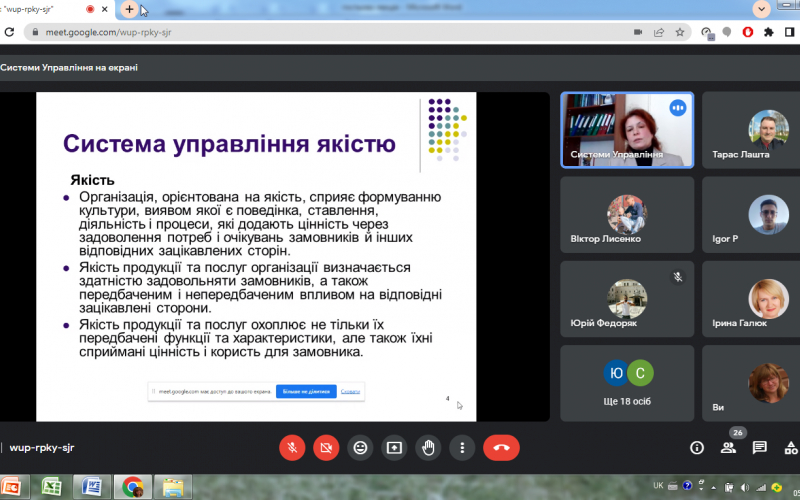
Task: Open the Extensions puzzle icon
Action: click(768, 32)
